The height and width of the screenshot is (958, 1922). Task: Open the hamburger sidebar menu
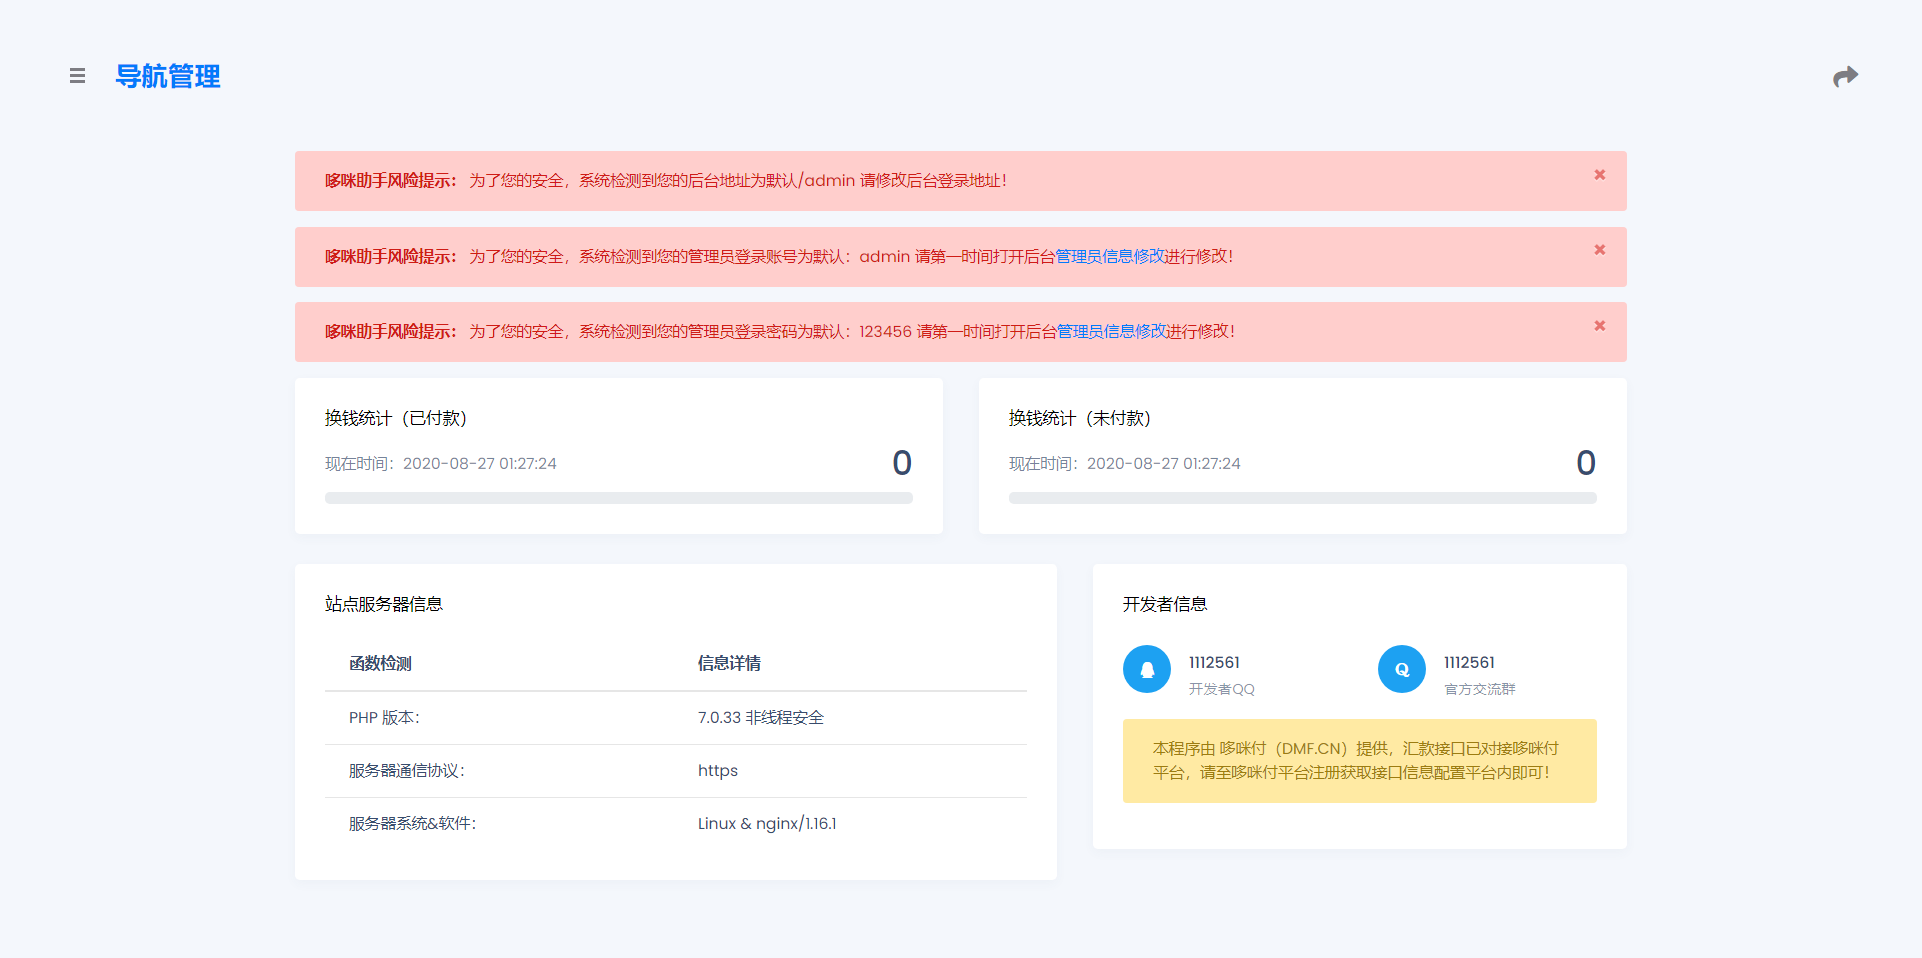click(x=77, y=76)
